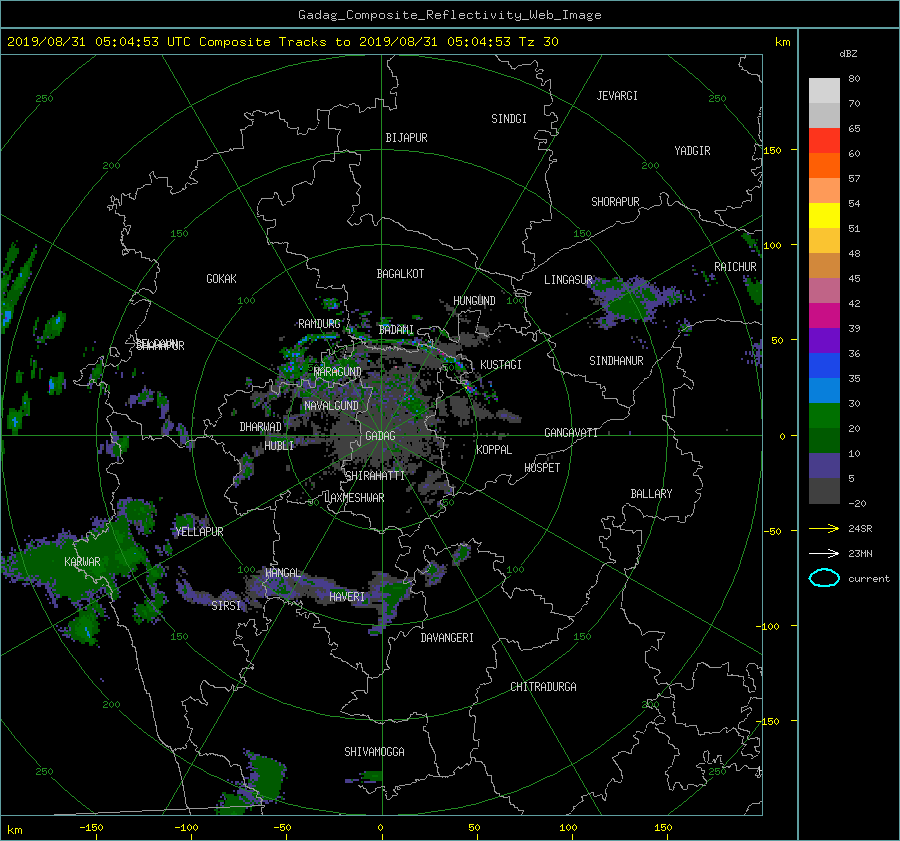This screenshot has height=841, width=900.
Task: Click the SHIRAHATTI city label
Action: 375,476
